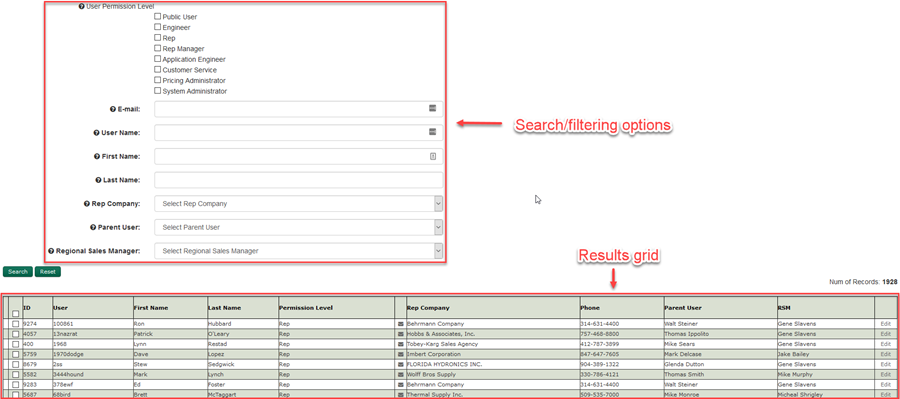Click the help icon beside User Permission Level
This screenshot has height=399, width=900.
coord(81,6)
